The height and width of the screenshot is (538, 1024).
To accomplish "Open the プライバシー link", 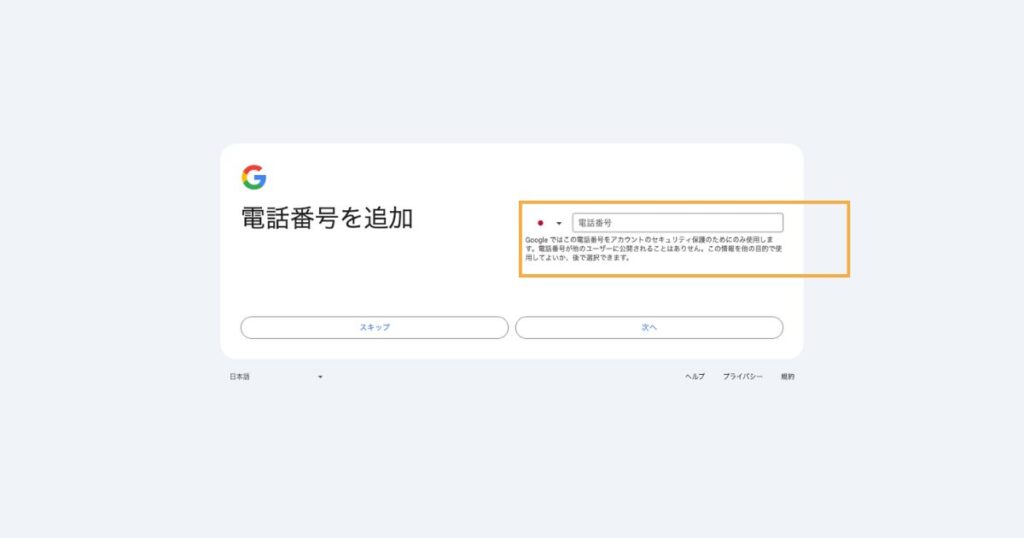I will click(743, 377).
